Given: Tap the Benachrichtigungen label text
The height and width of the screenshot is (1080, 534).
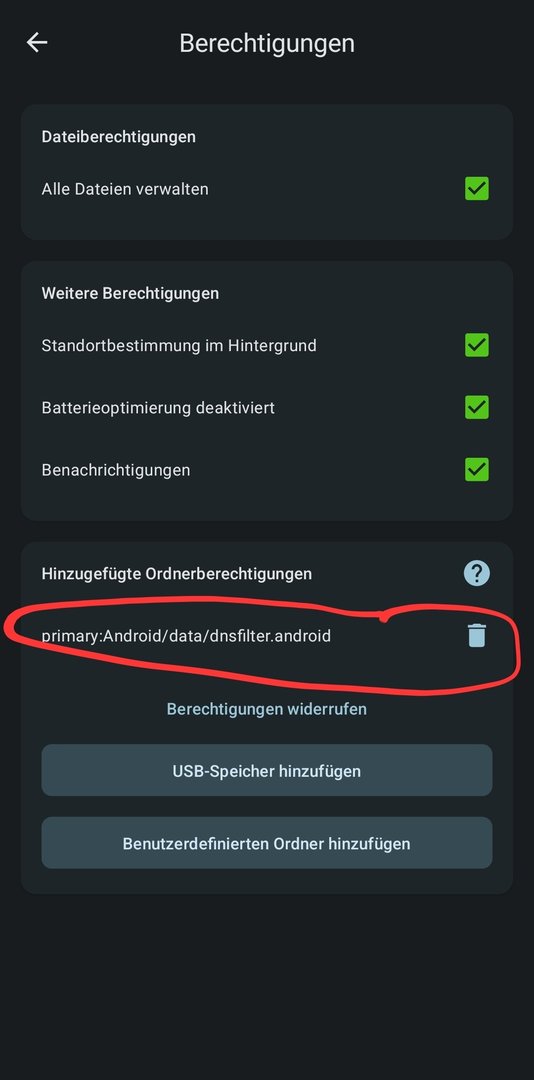Looking at the screenshot, I should (116, 470).
